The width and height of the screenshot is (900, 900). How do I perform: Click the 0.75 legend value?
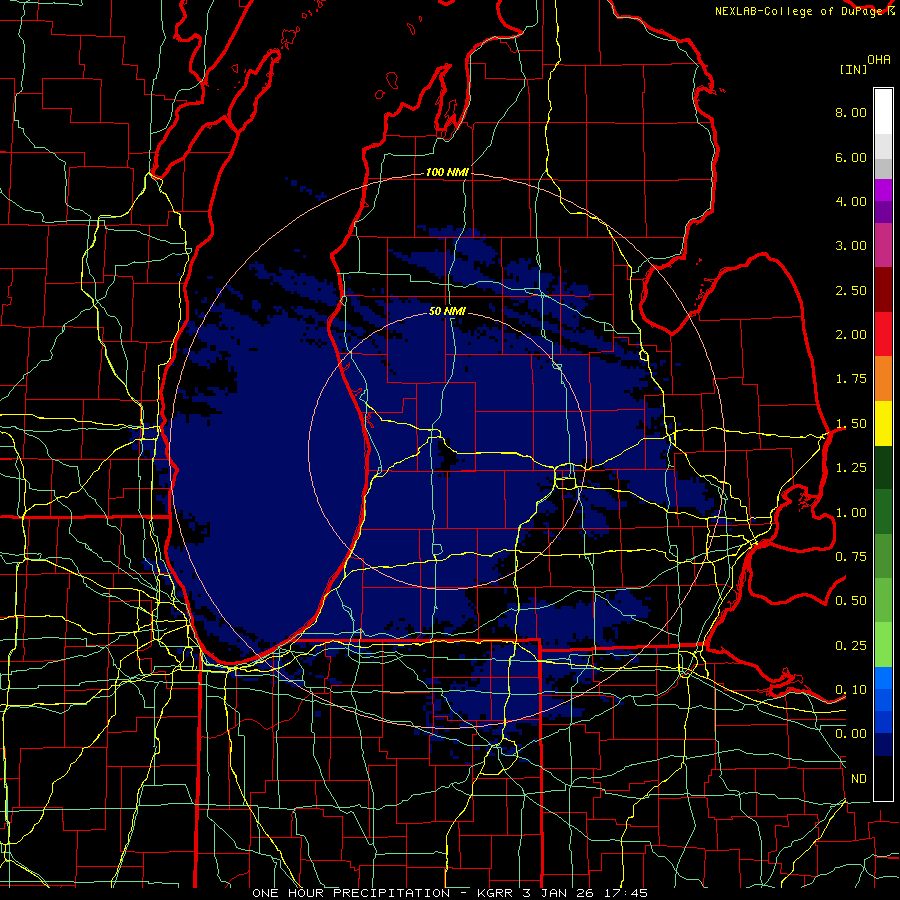(851, 557)
